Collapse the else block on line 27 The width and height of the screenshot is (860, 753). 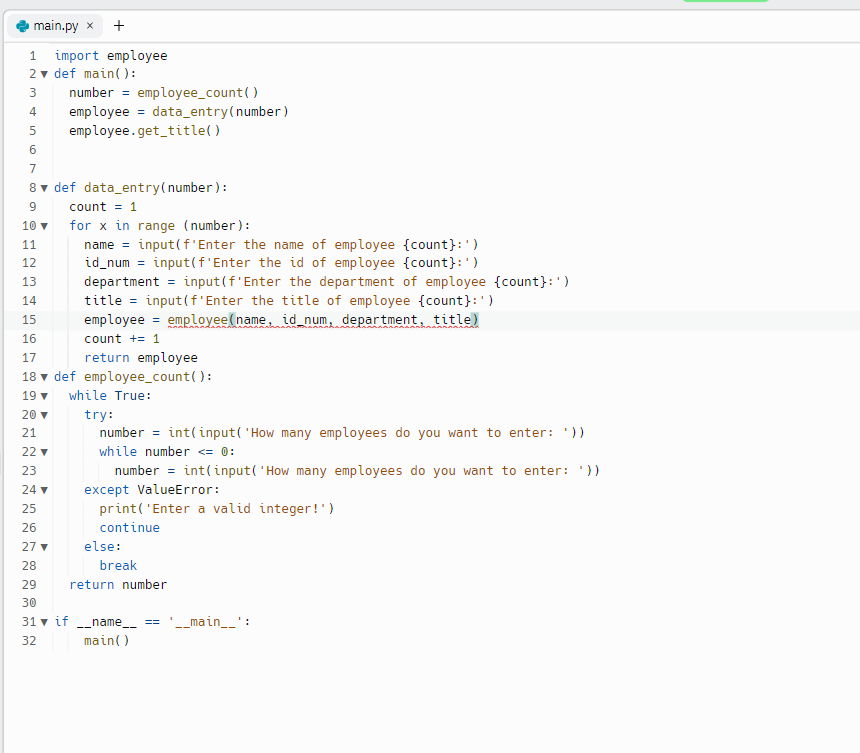[44, 546]
